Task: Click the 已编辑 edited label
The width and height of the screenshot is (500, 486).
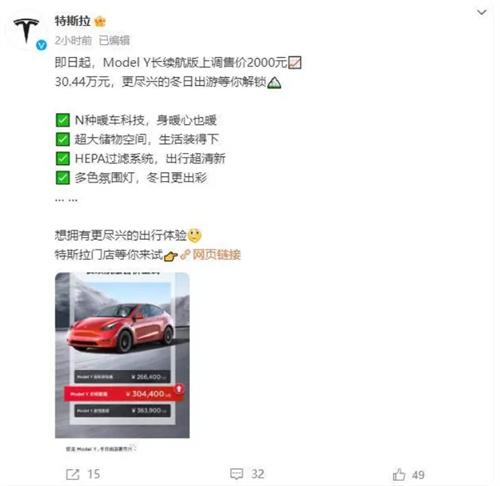Action: pyautogui.click(x=114, y=41)
